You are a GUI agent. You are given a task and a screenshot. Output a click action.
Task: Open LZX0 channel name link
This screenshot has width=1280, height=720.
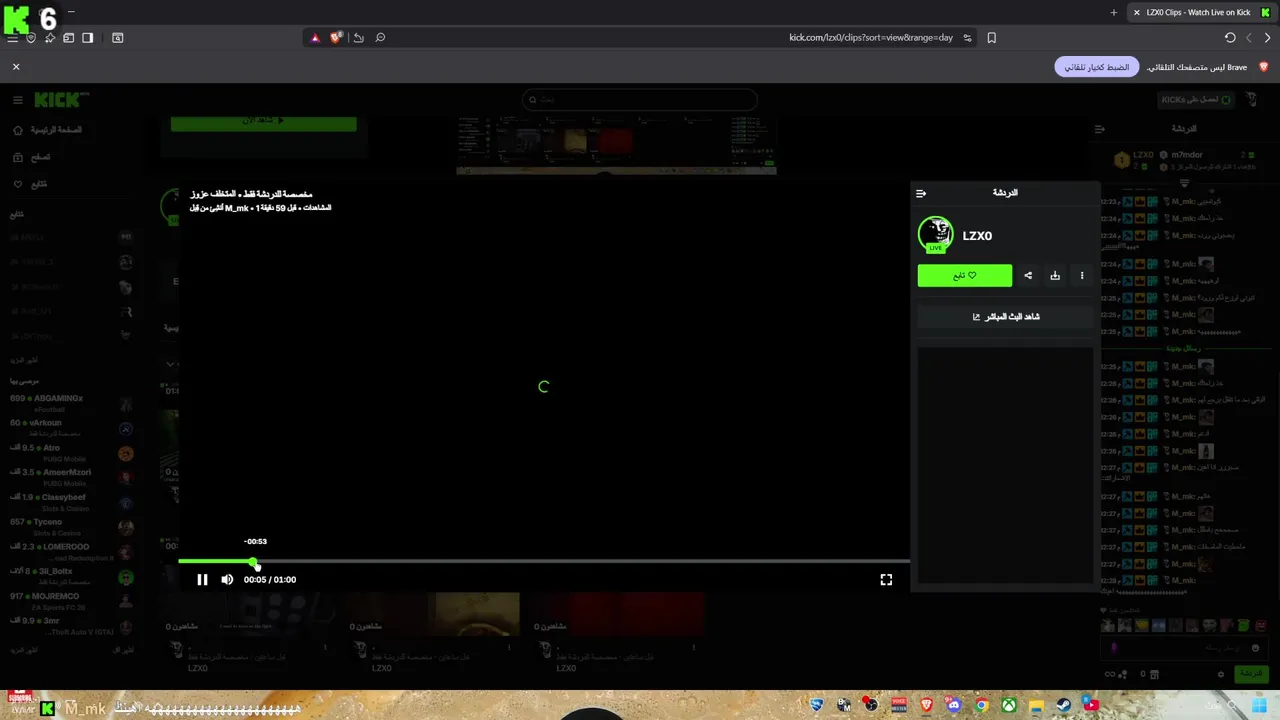point(977,236)
